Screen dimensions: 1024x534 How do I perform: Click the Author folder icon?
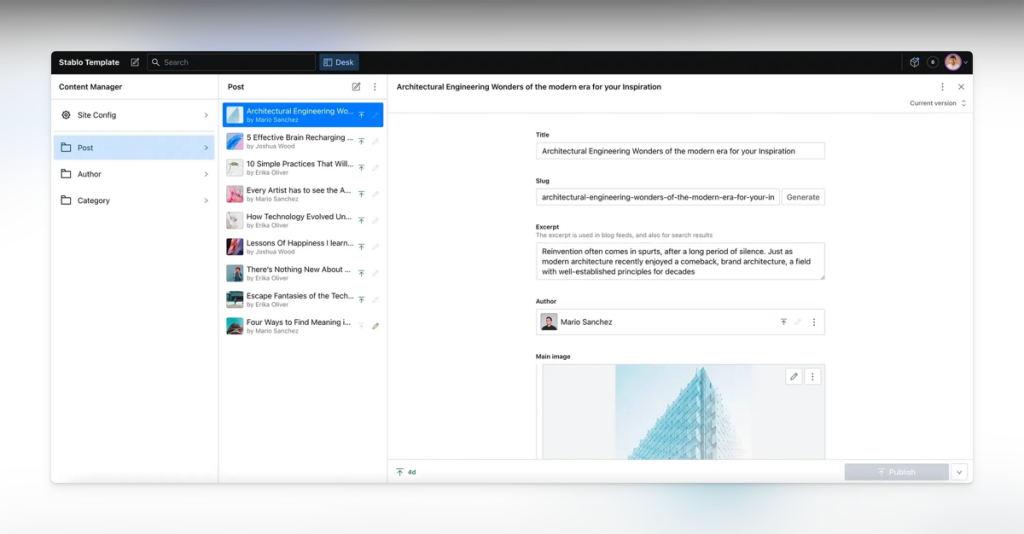66,174
